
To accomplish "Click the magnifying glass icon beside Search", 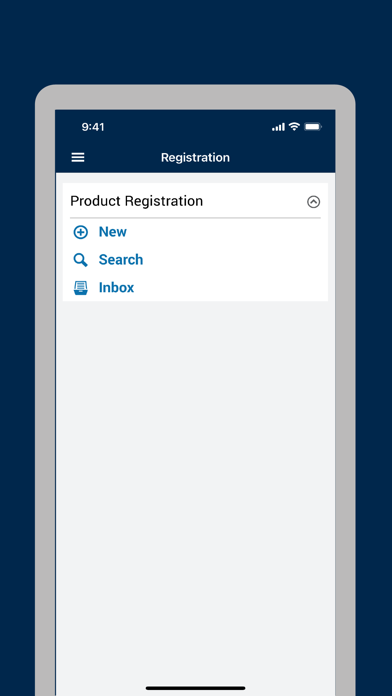I will 80,260.
